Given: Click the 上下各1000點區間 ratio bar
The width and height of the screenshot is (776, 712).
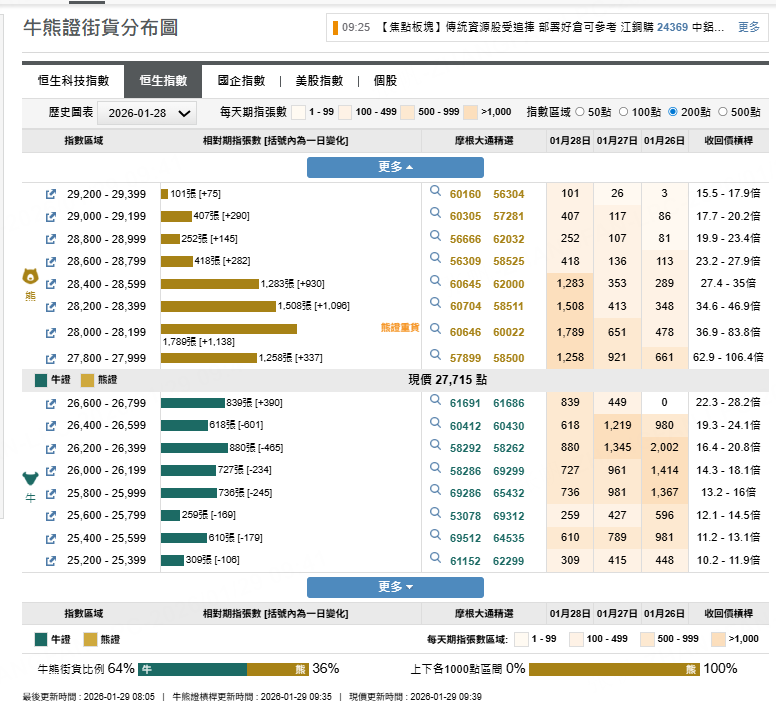Looking at the screenshot, I should [x=614, y=669].
